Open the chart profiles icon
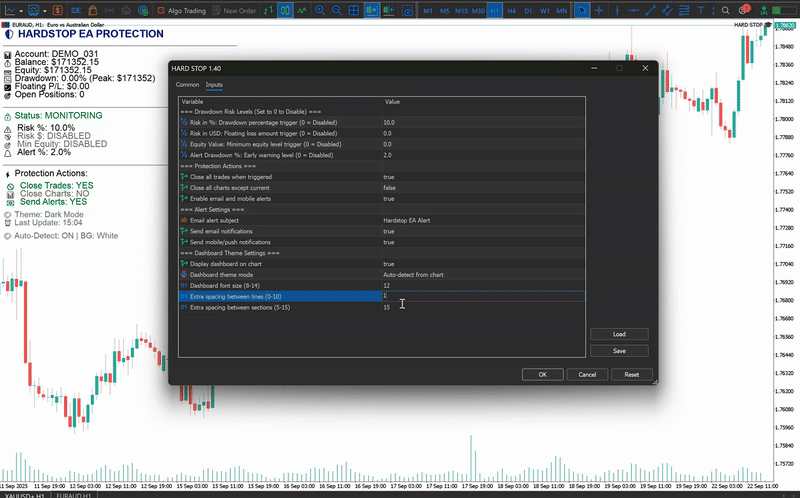 34,10
